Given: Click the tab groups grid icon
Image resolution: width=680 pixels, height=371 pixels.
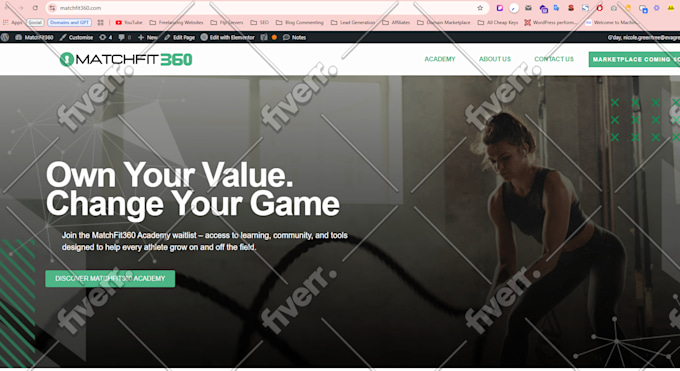Looking at the screenshot, I should [101, 22].
